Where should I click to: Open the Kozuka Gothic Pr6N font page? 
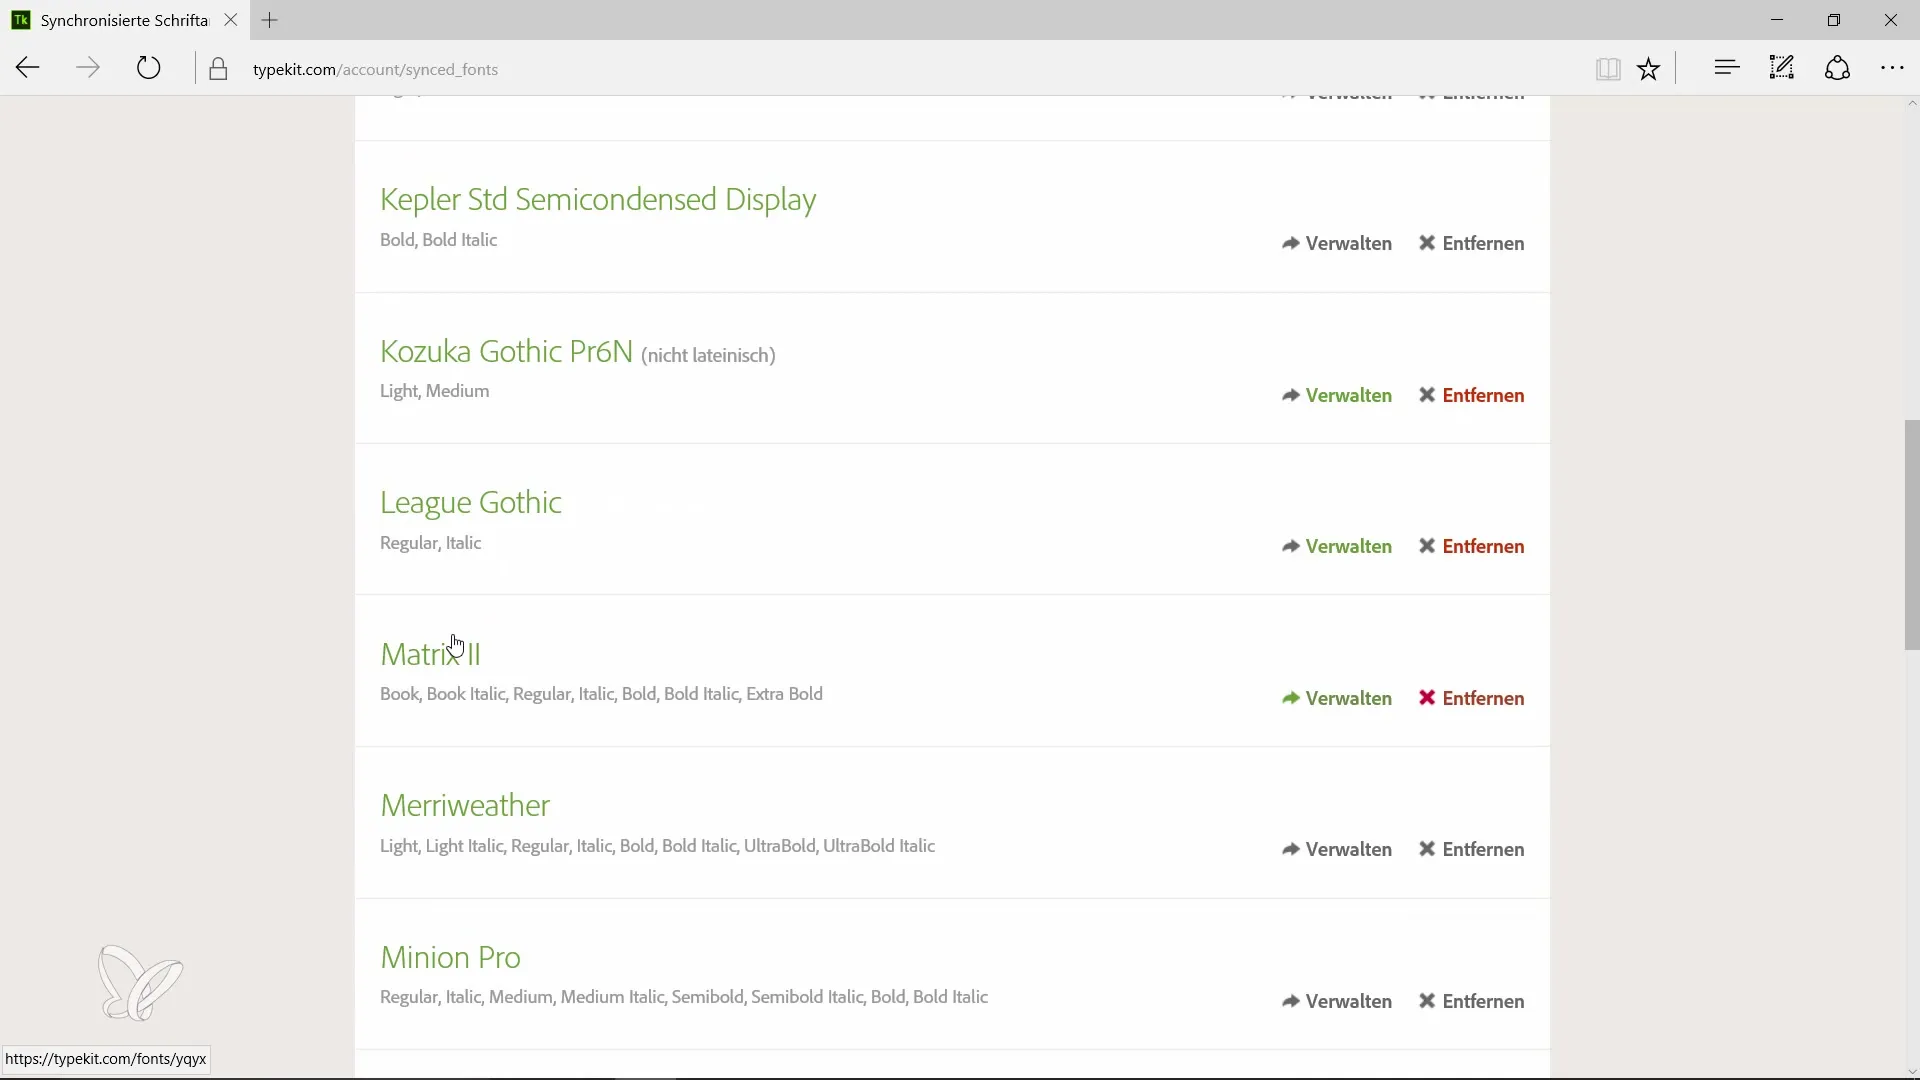(506, 352)
